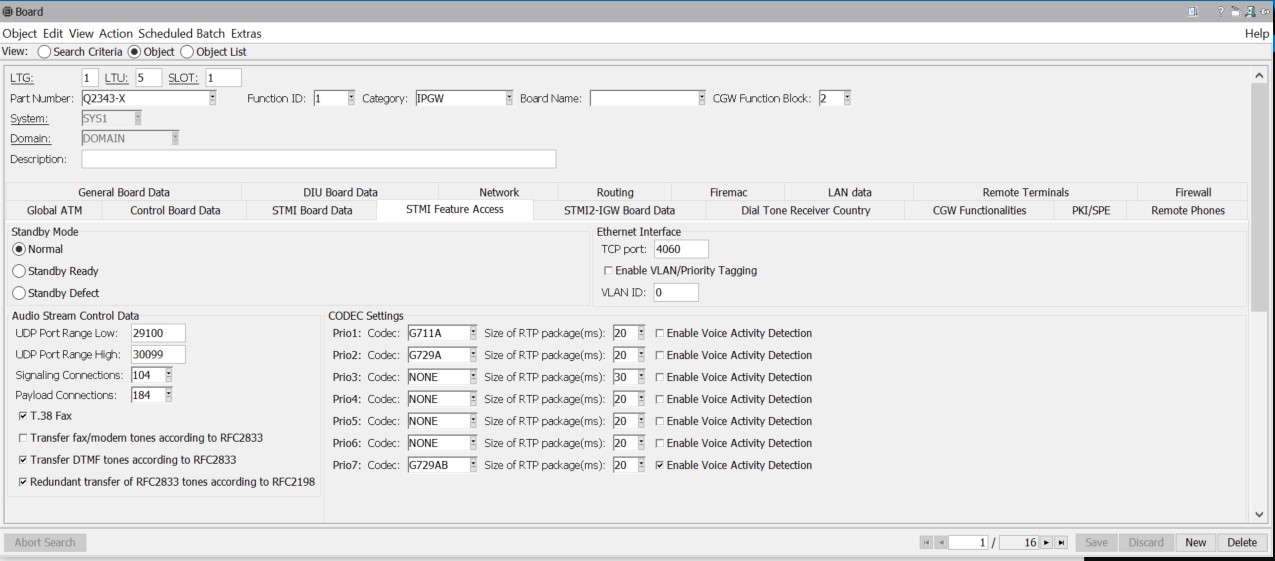Switch to the PKI/SPE tab
The image size is (1275, 561).
pos(1091,211)
